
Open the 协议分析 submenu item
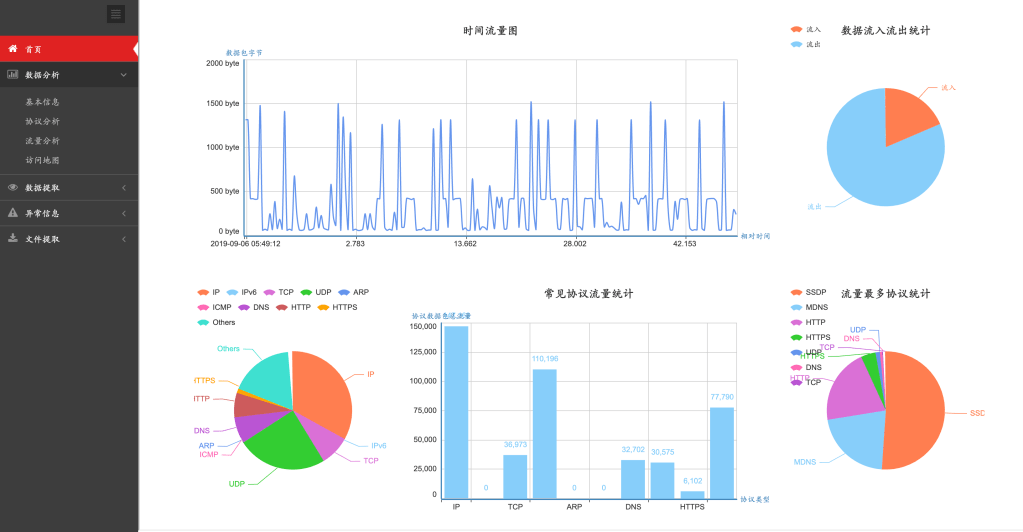(42, 121)
